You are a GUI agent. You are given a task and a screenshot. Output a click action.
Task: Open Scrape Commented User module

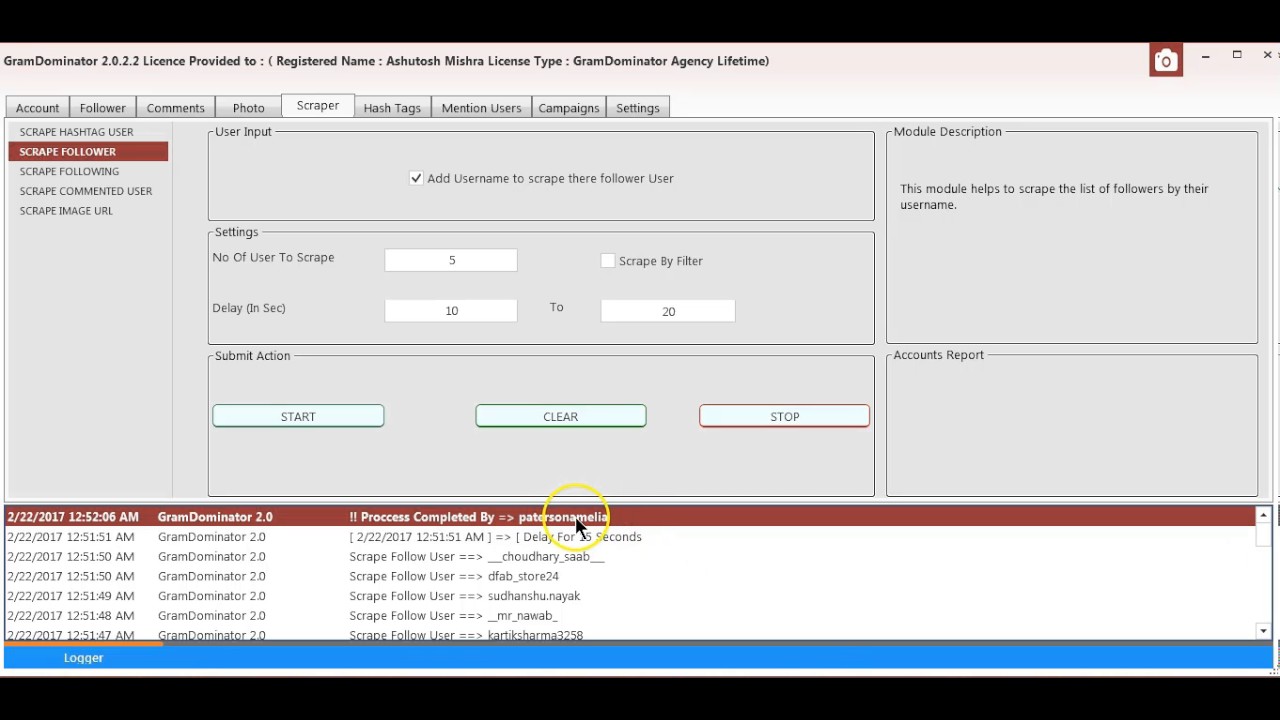(88, 191)
